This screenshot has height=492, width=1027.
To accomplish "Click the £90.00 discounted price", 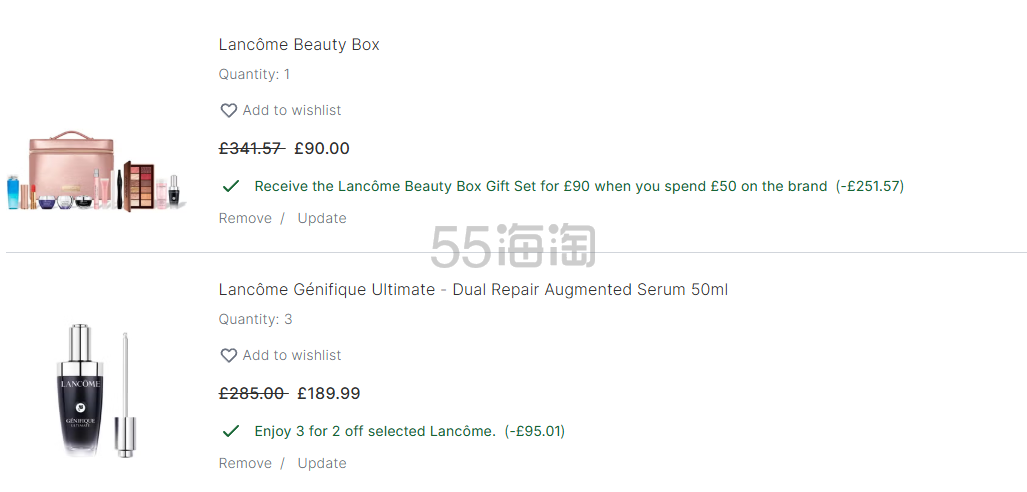I will 322,149.
